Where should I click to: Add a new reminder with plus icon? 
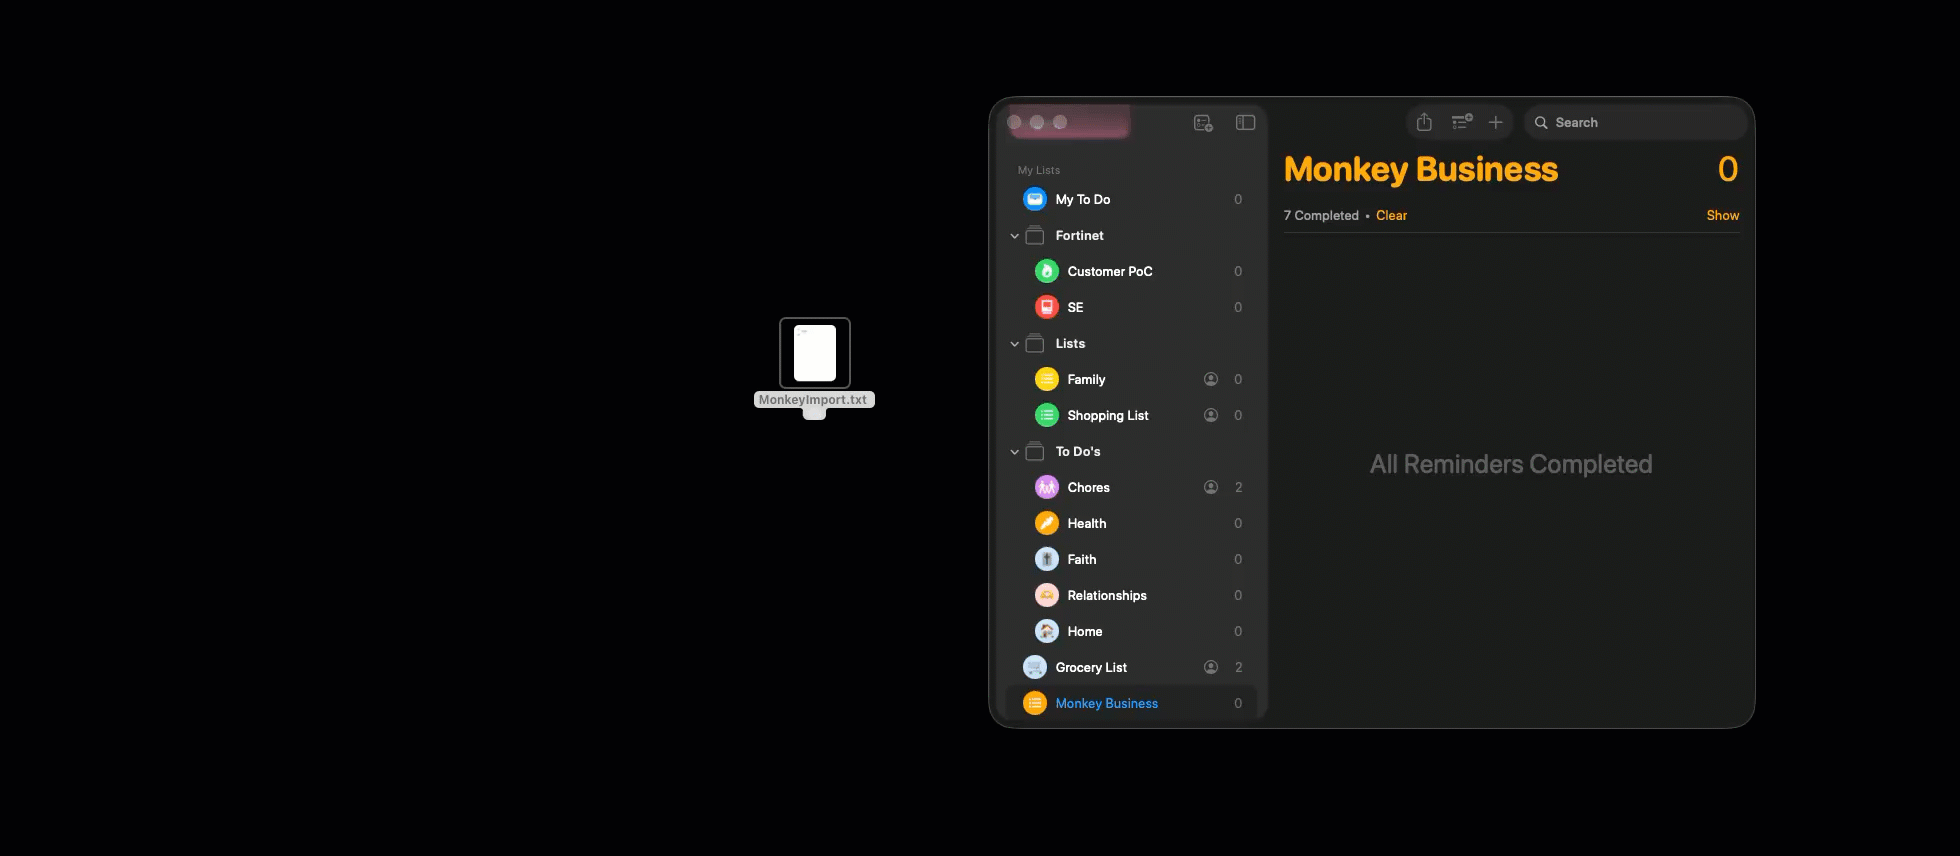click(1496, 122)
